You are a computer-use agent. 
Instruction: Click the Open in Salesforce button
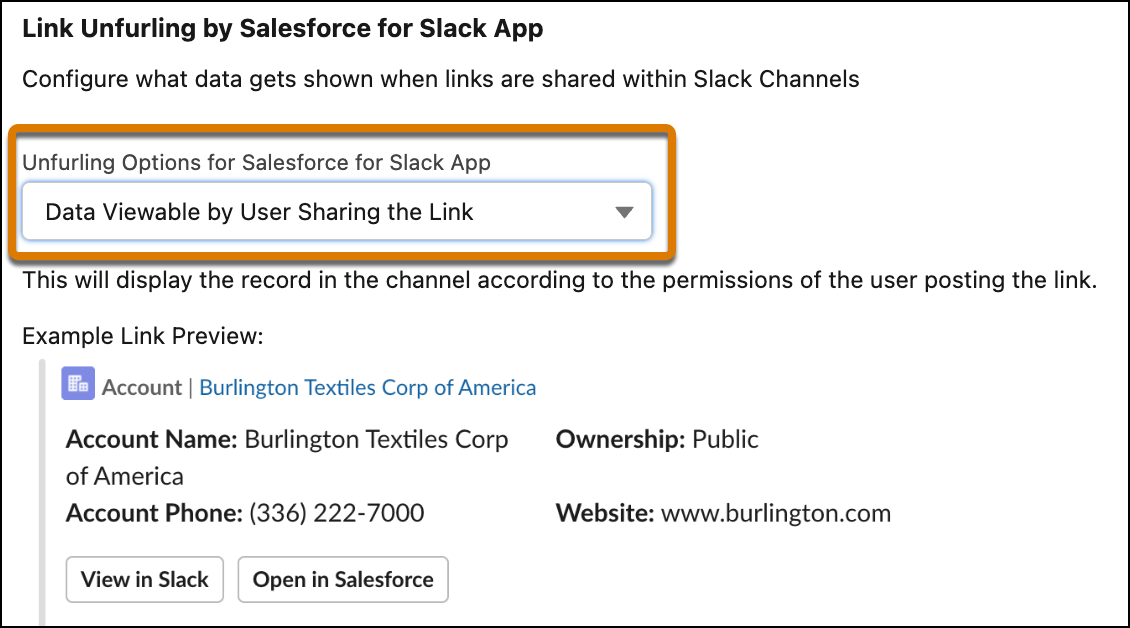(x=342, y=579)
